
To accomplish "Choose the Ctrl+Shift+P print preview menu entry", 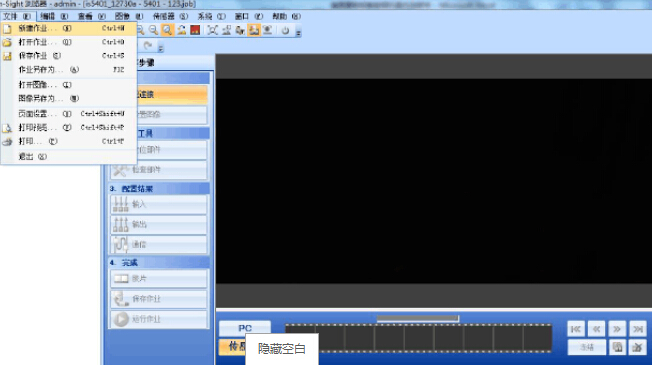I will pos(69,127).
